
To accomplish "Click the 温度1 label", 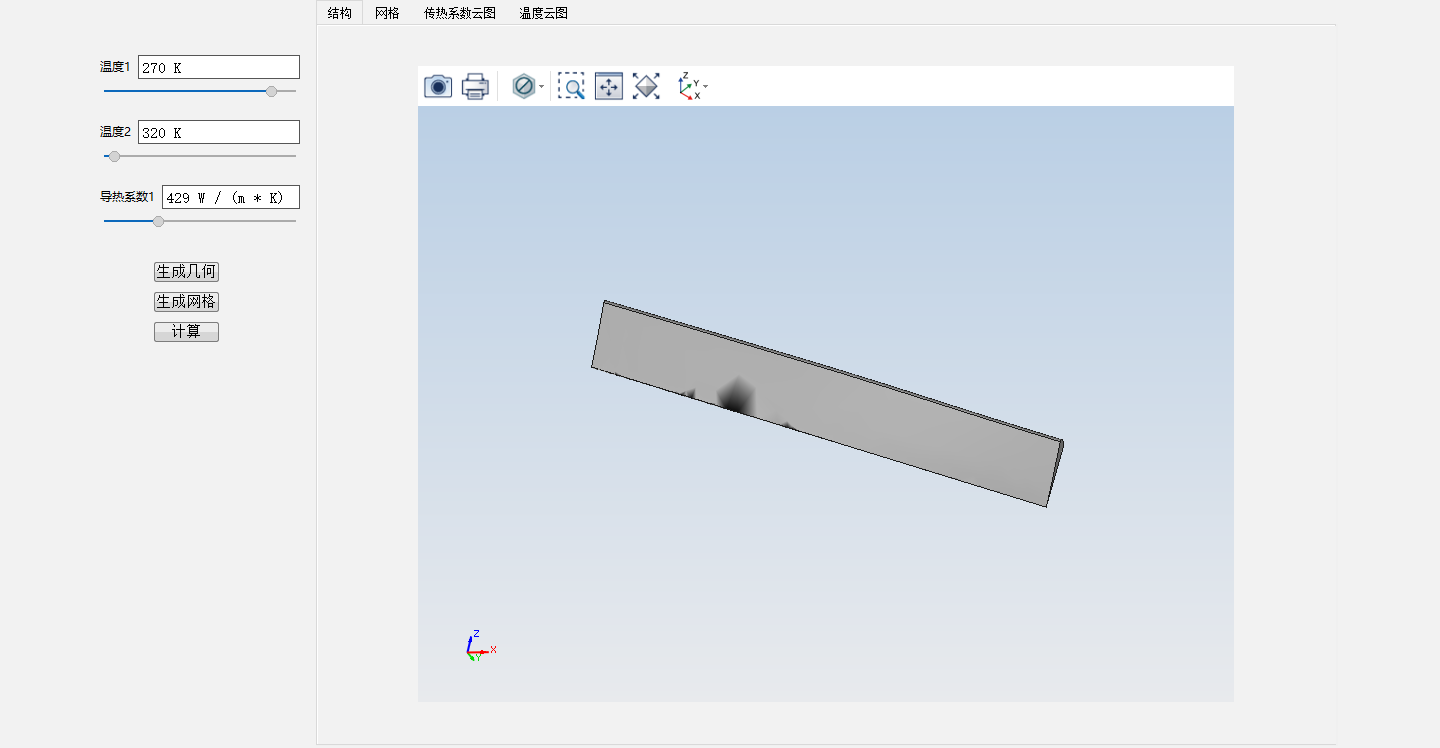I will click(115, 67).
